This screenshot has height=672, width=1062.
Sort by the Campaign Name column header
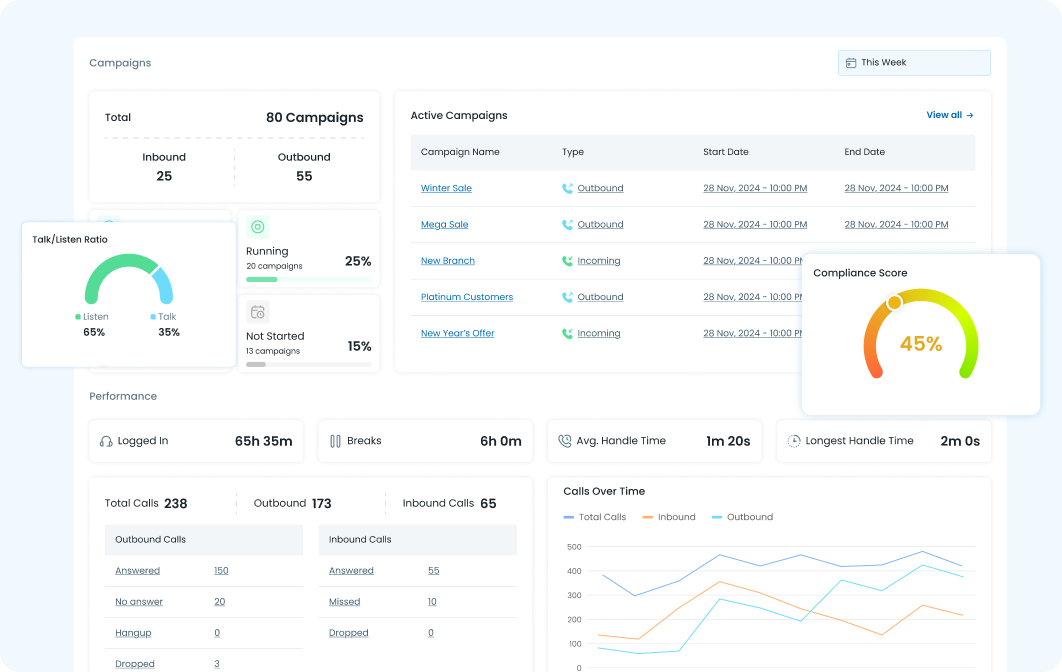[x=460, y=152]
